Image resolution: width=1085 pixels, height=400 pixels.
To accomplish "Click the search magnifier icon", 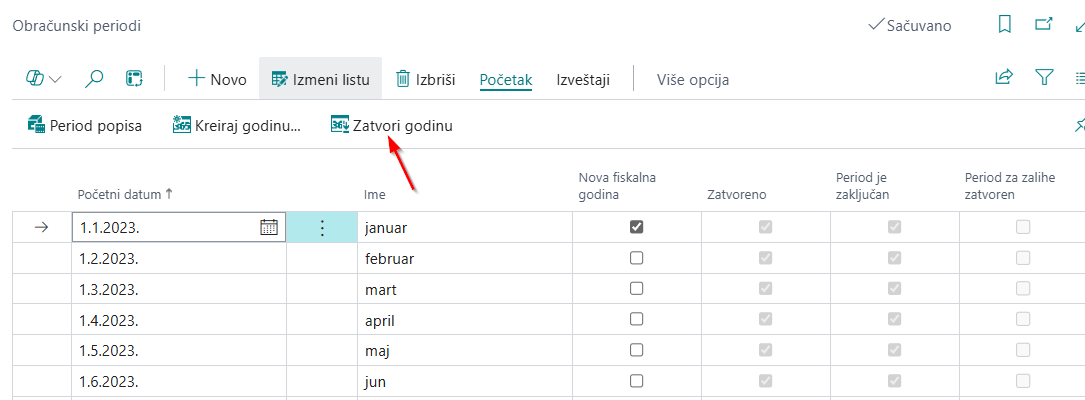I will (93, 79).
